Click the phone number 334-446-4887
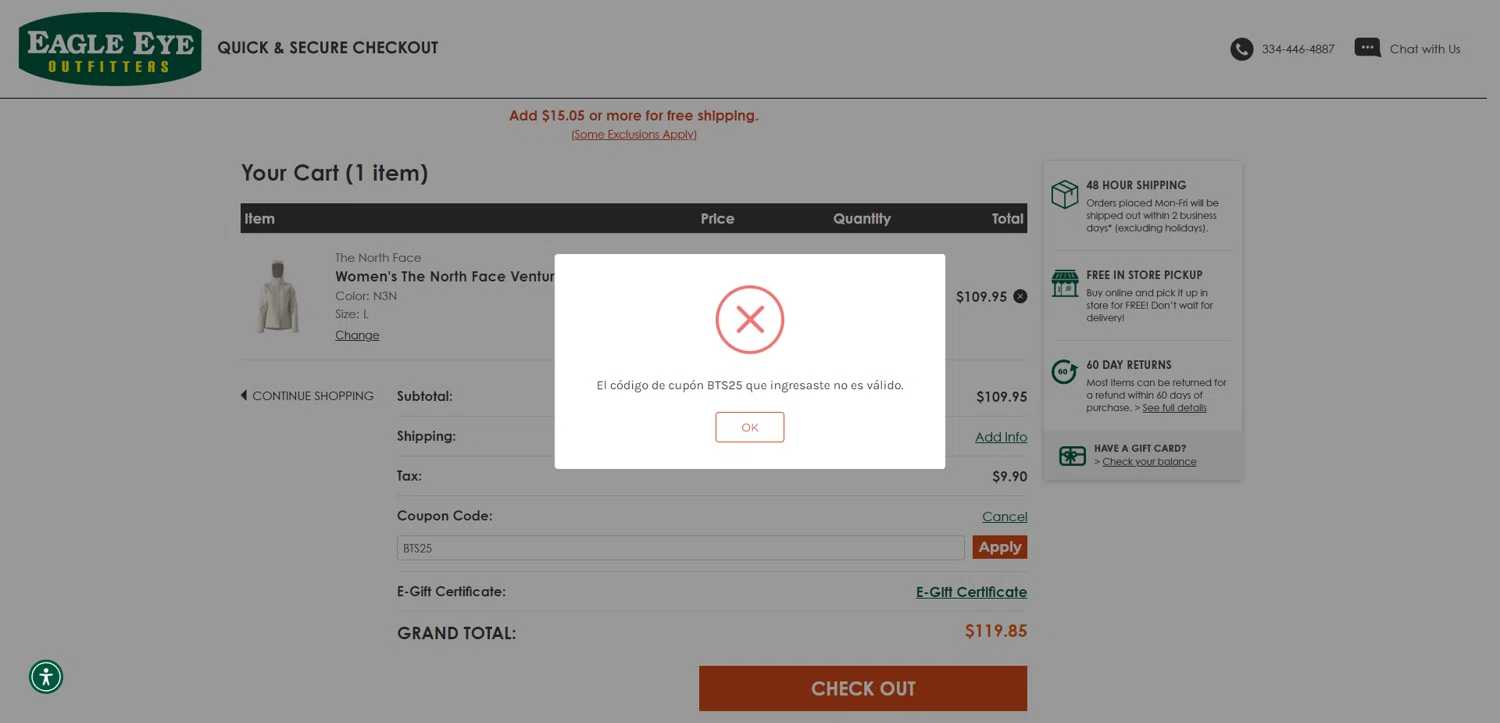 pos(1298,49)
